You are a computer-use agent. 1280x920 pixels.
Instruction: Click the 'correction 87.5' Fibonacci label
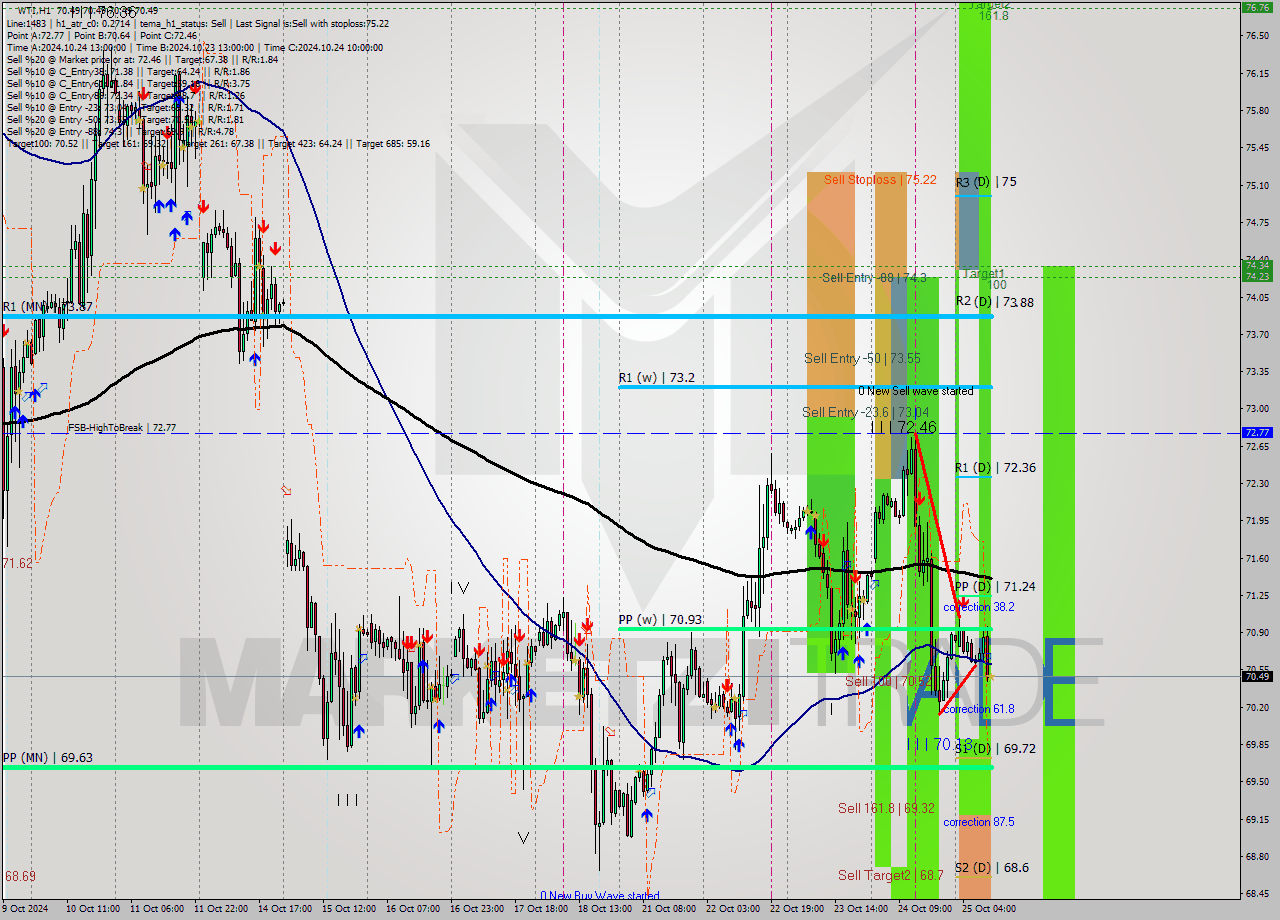(x=979, y=822)
